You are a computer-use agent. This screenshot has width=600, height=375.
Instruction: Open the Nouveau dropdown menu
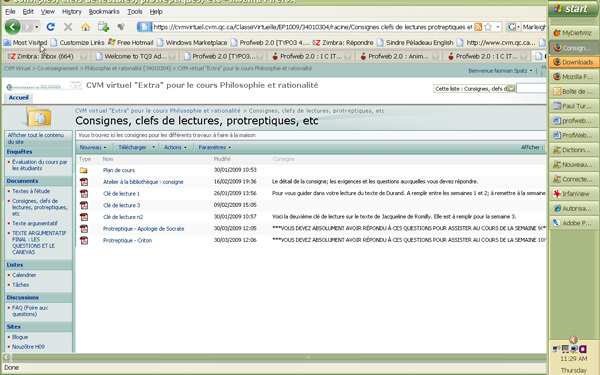coord(93,147)
